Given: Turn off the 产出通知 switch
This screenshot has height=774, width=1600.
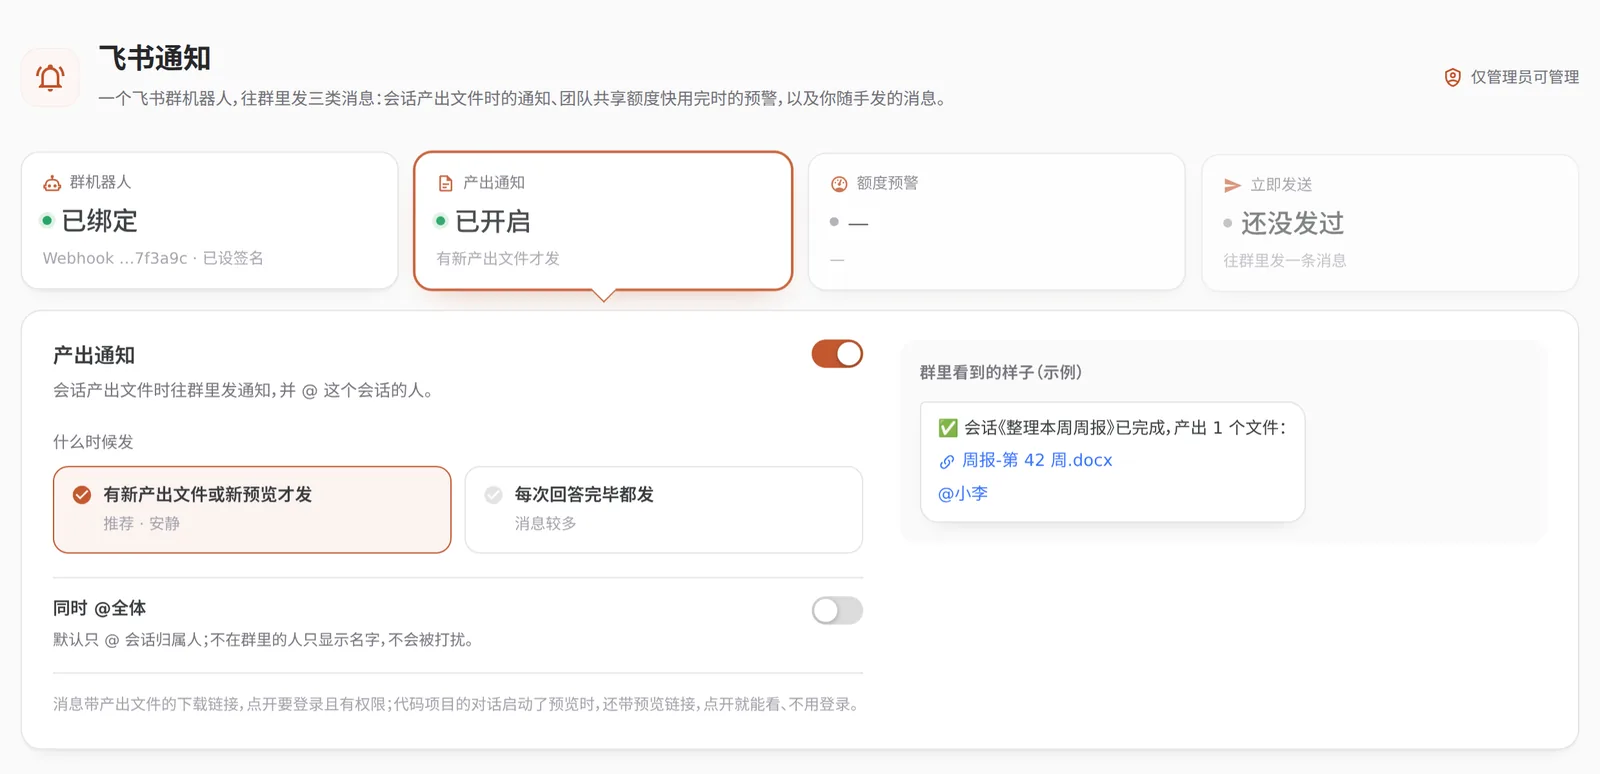Looking at the screenshot, I should pyautogui.click(x=837, y=354).
